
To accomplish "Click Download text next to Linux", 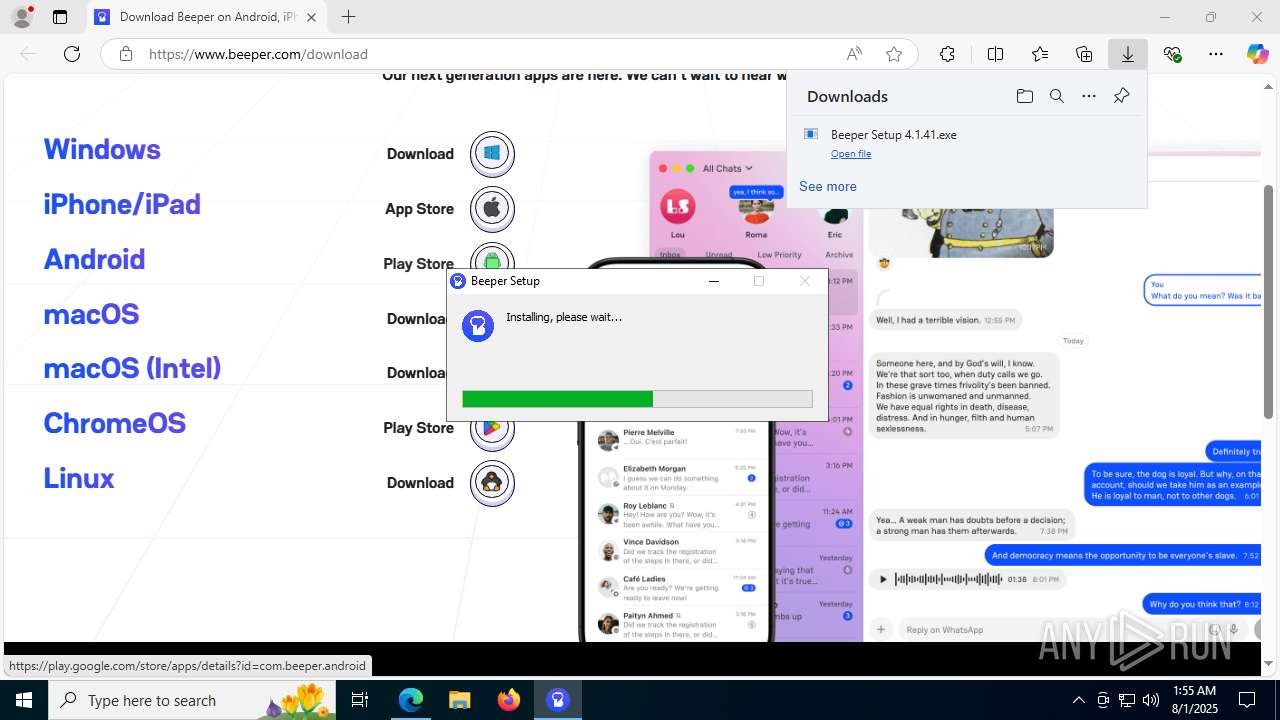I will pyautogui.click(x=420, y=483).
